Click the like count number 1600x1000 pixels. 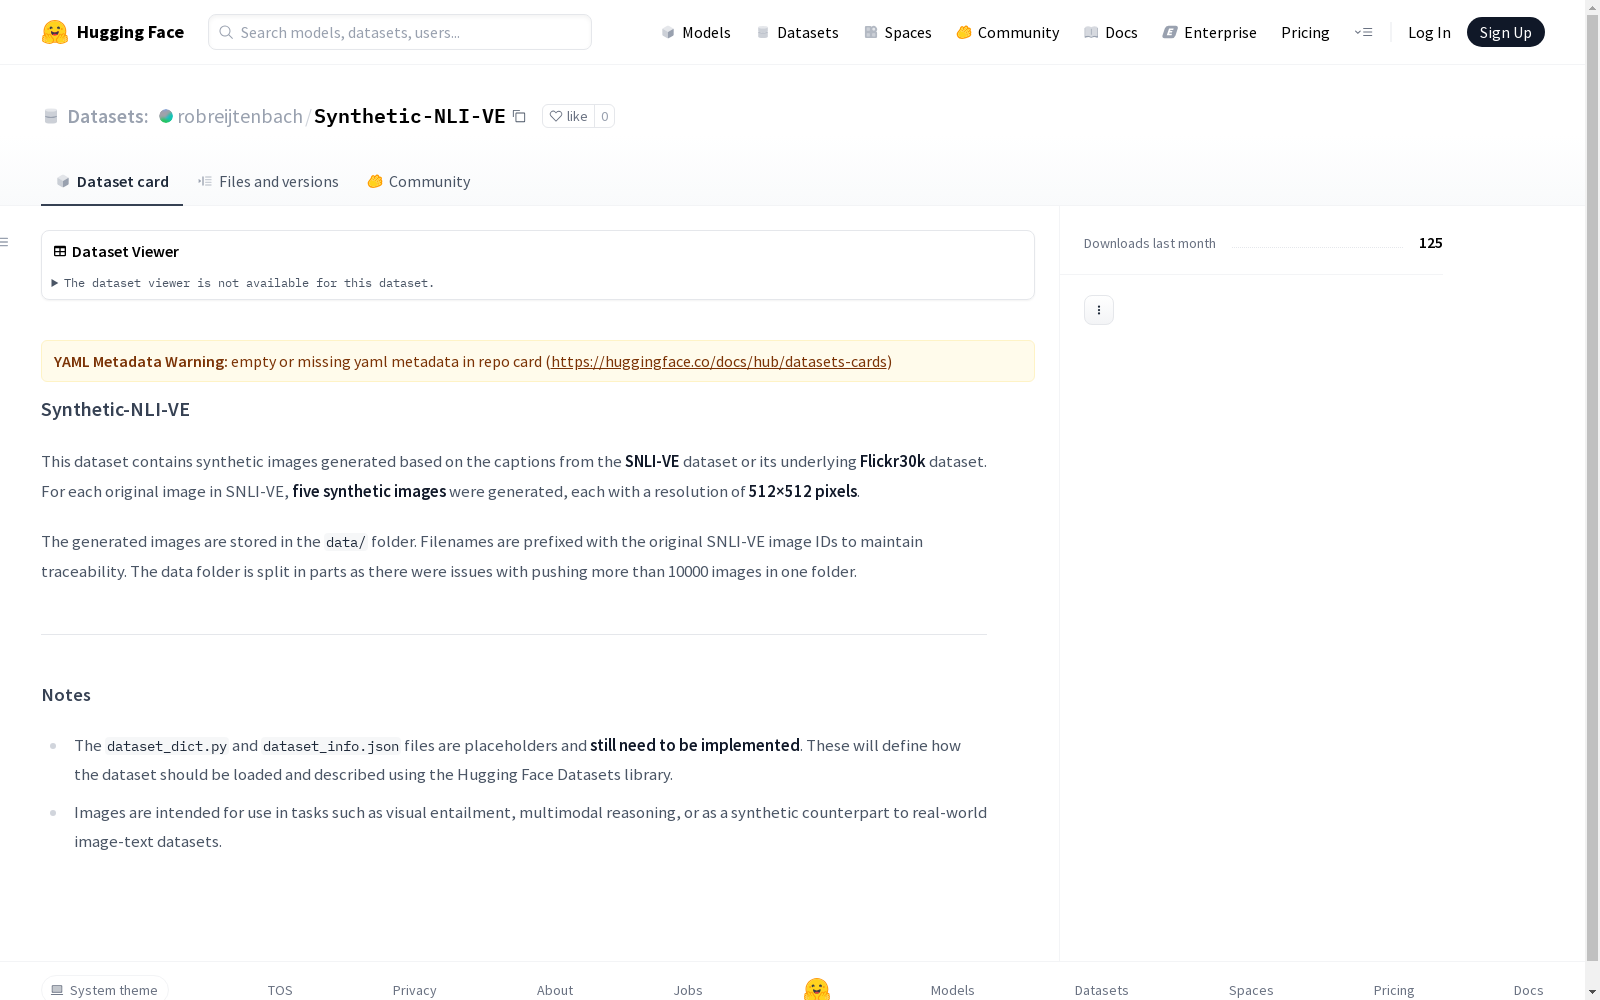(x=605, y=116)
